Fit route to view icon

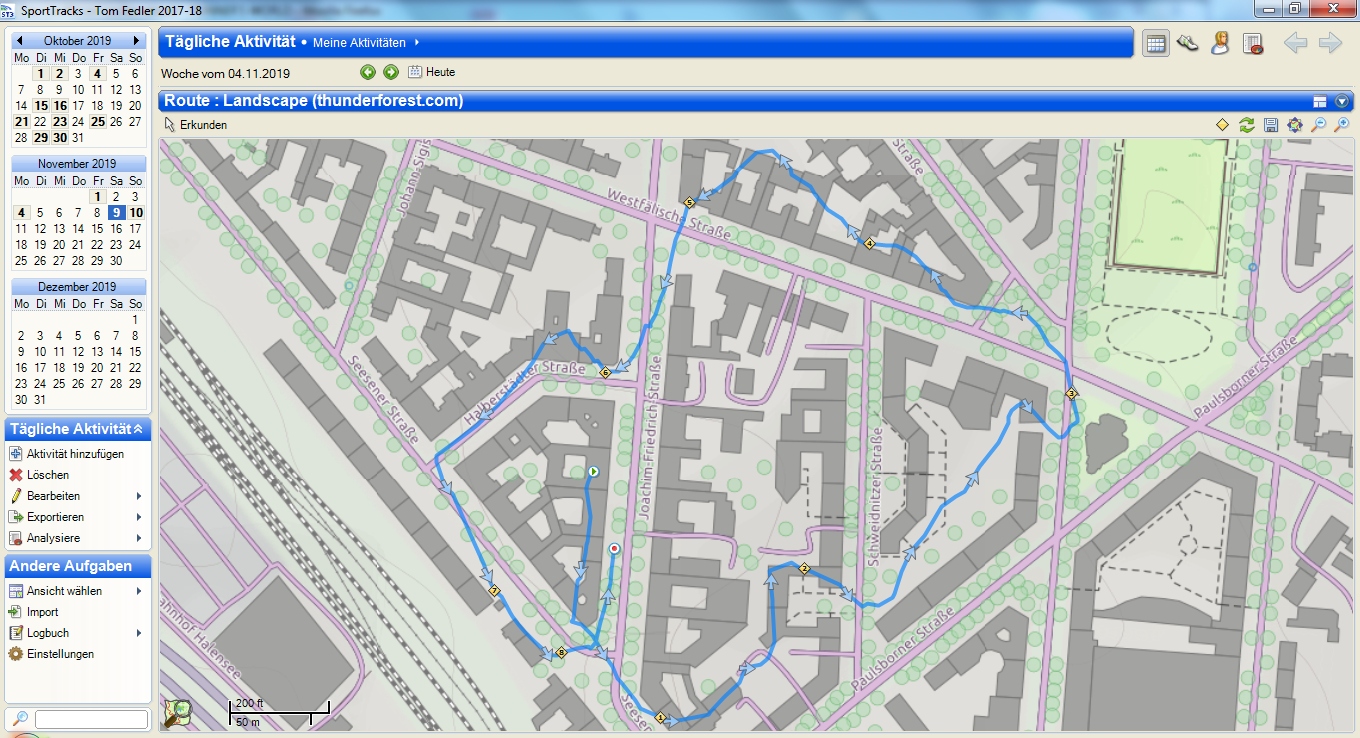pos(1295,125)
